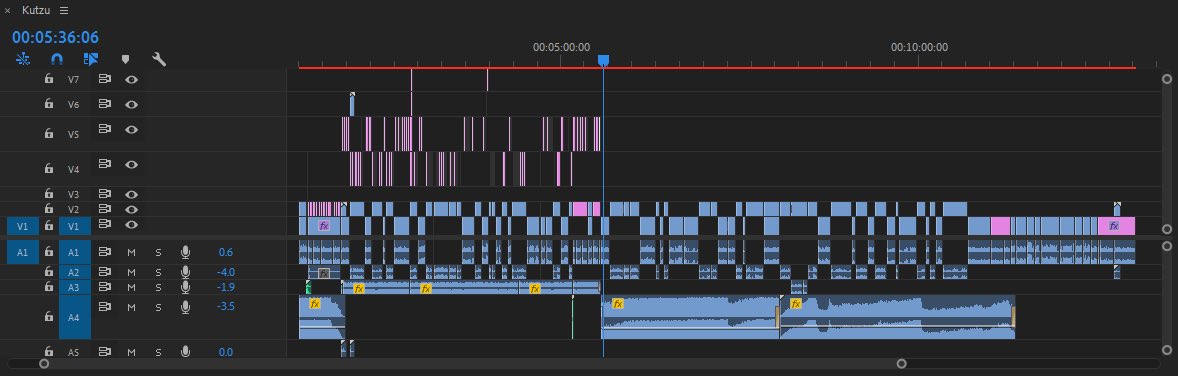The width and height of the screenshot is (1178, 376).
Task: Close the Kutzu sequence tab
Action: click(8, 11)
